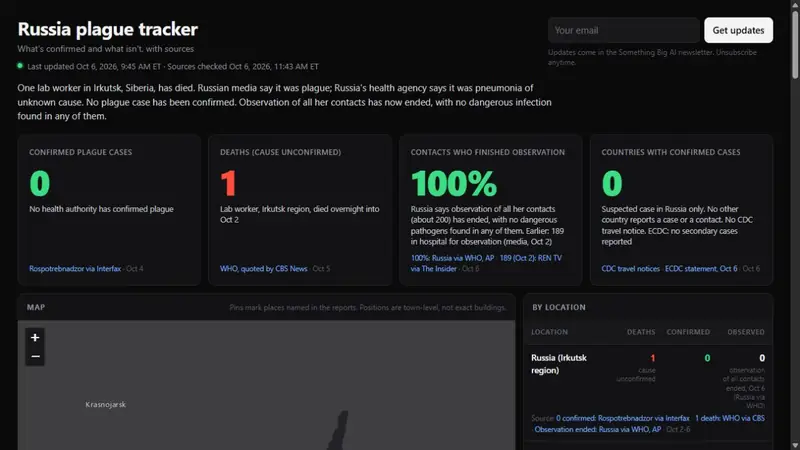Open the ECDC statement, Oct 6 link

point(701,268)
